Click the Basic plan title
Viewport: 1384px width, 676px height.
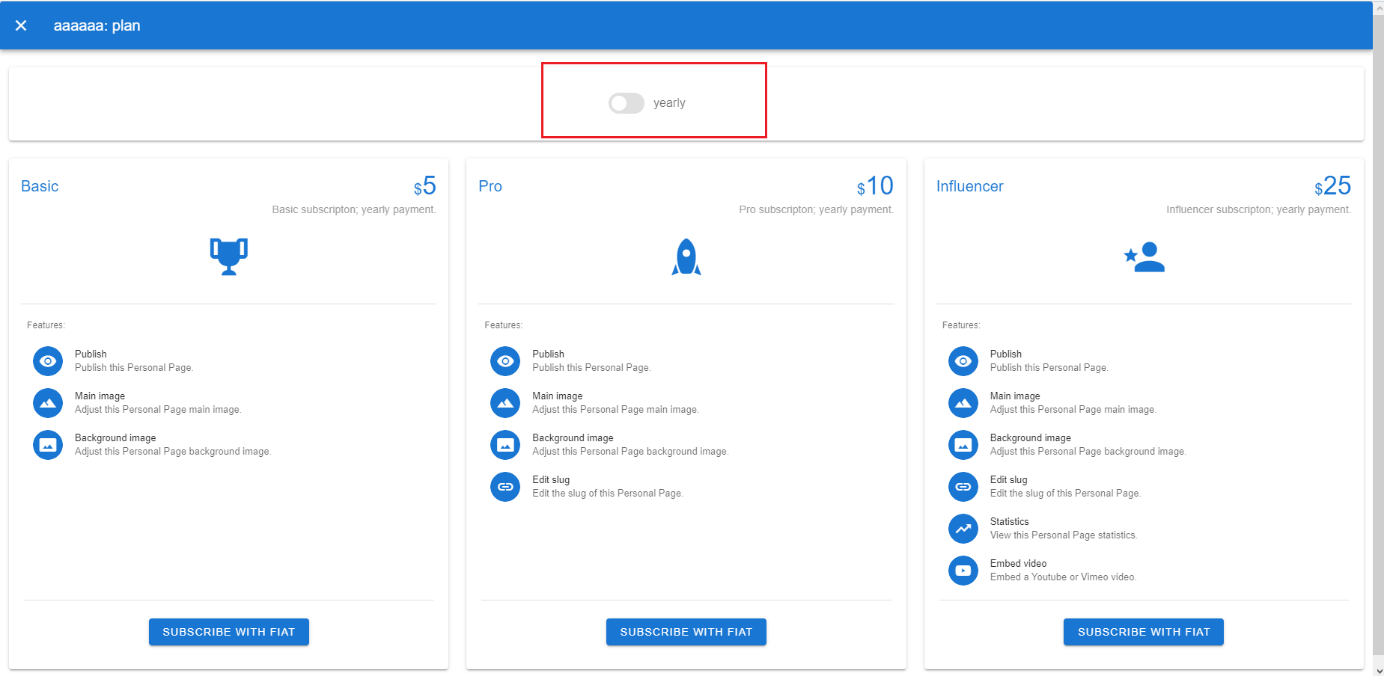point(40,186)
